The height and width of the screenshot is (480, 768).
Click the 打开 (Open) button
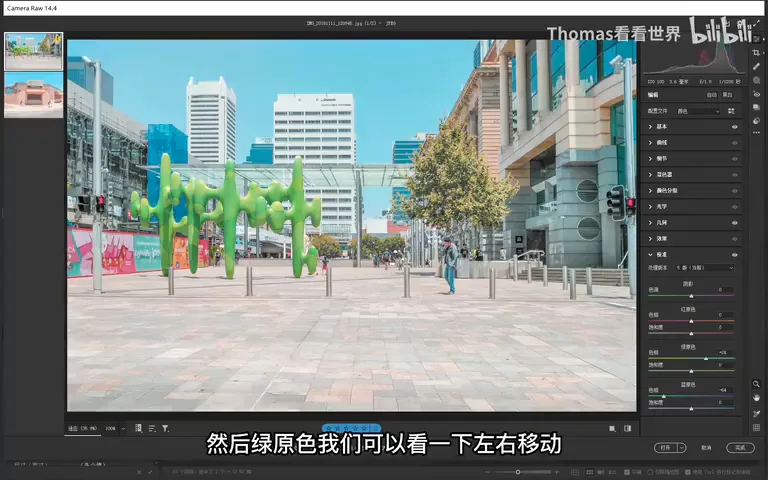tap(666, 448)
